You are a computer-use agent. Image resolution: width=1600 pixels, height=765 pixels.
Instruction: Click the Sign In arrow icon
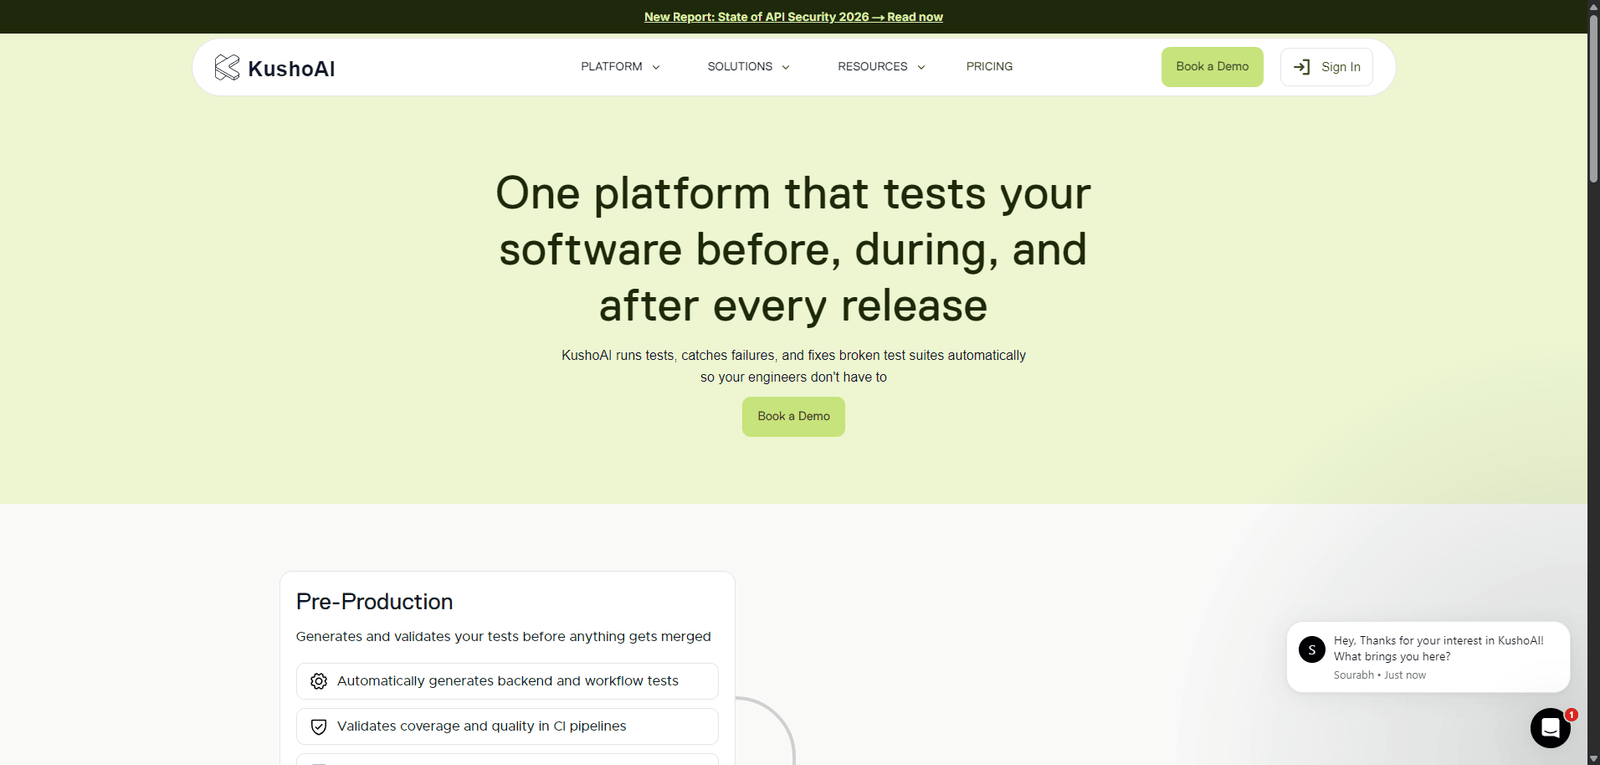pos(1301,67)
